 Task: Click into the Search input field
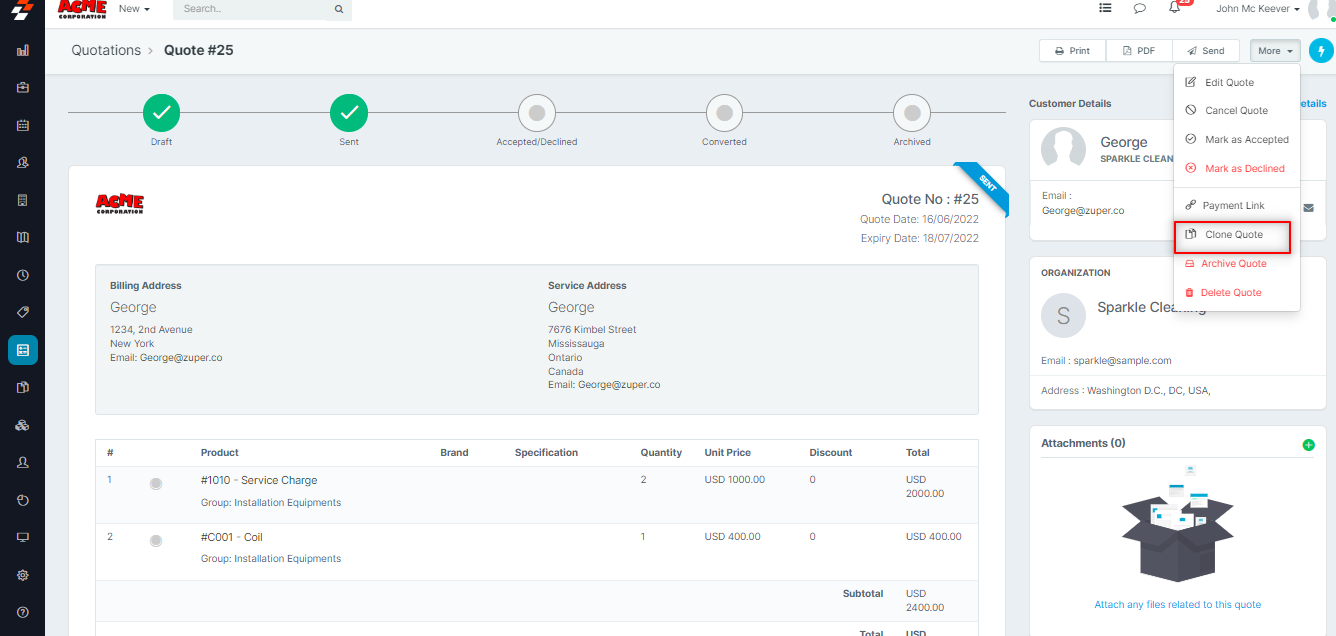pyautogui.click(x=250, y=9)
